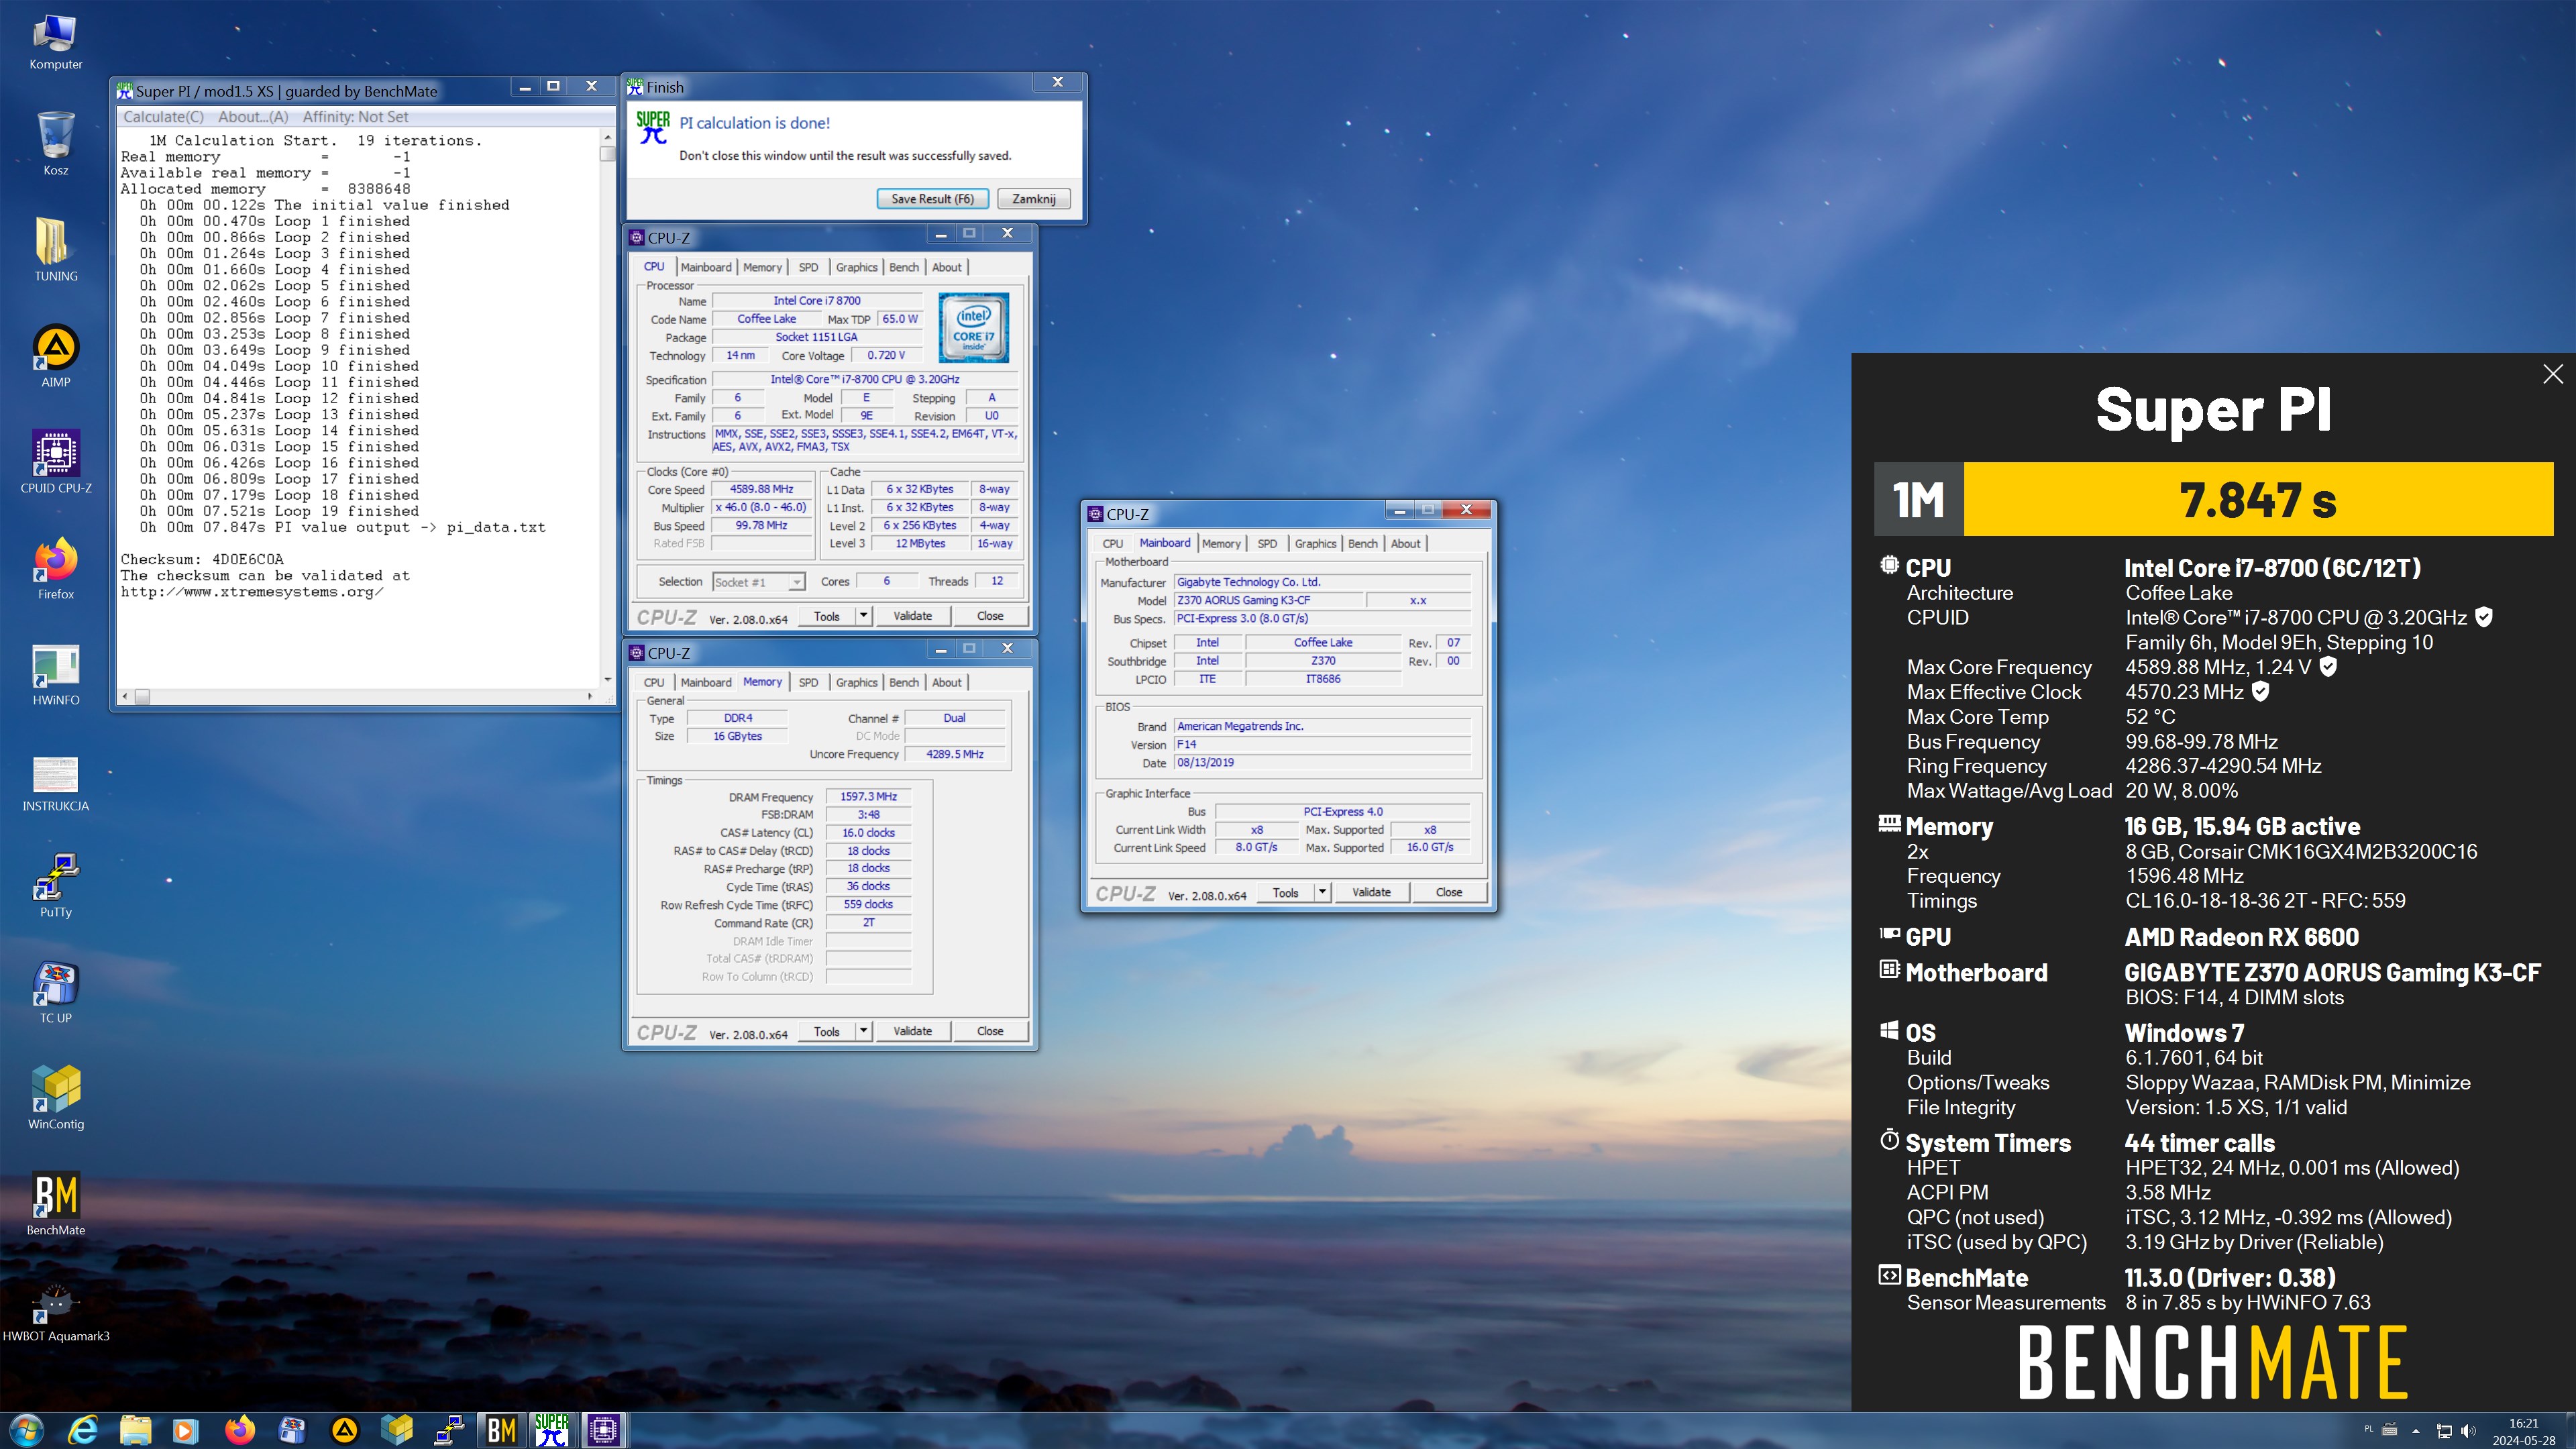Open the BenchMate desktop shortcut

click(x=55, y=1204)
